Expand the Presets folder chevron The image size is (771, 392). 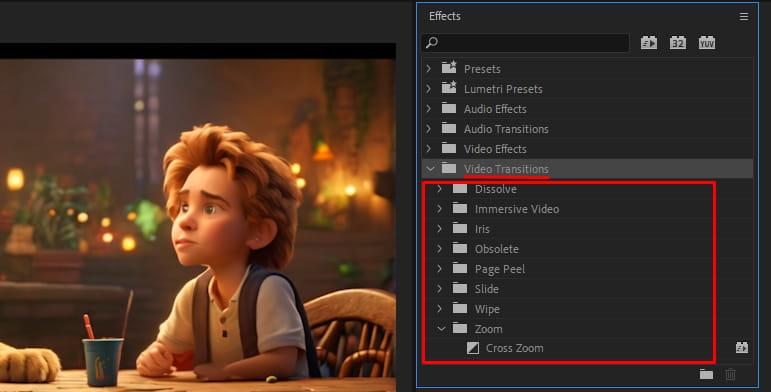tap(429, 68)
